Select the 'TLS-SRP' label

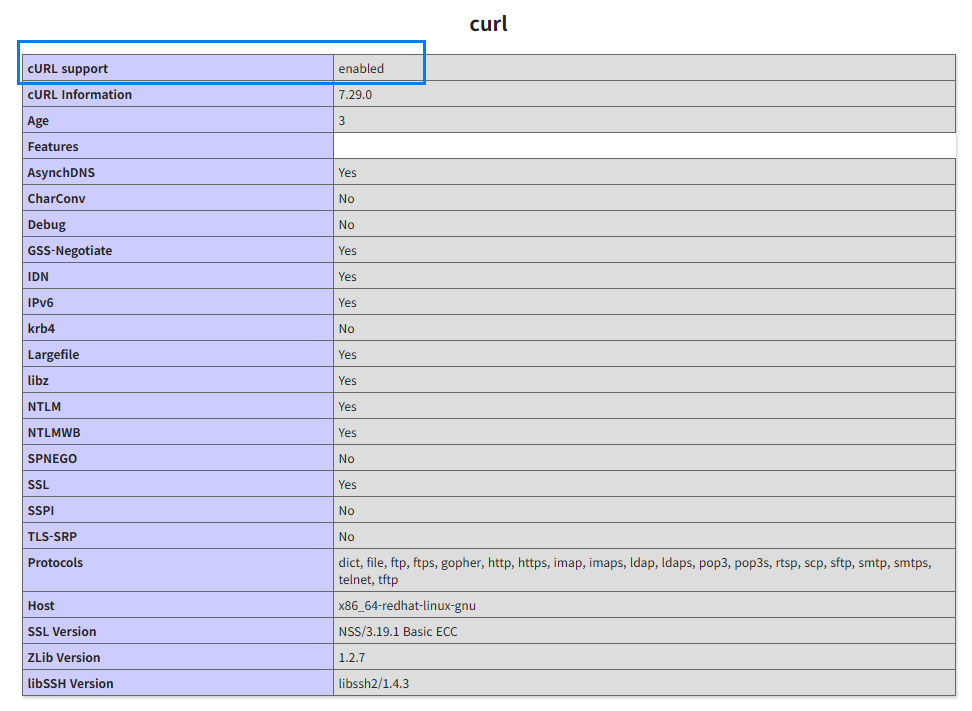tap(52, 537)
